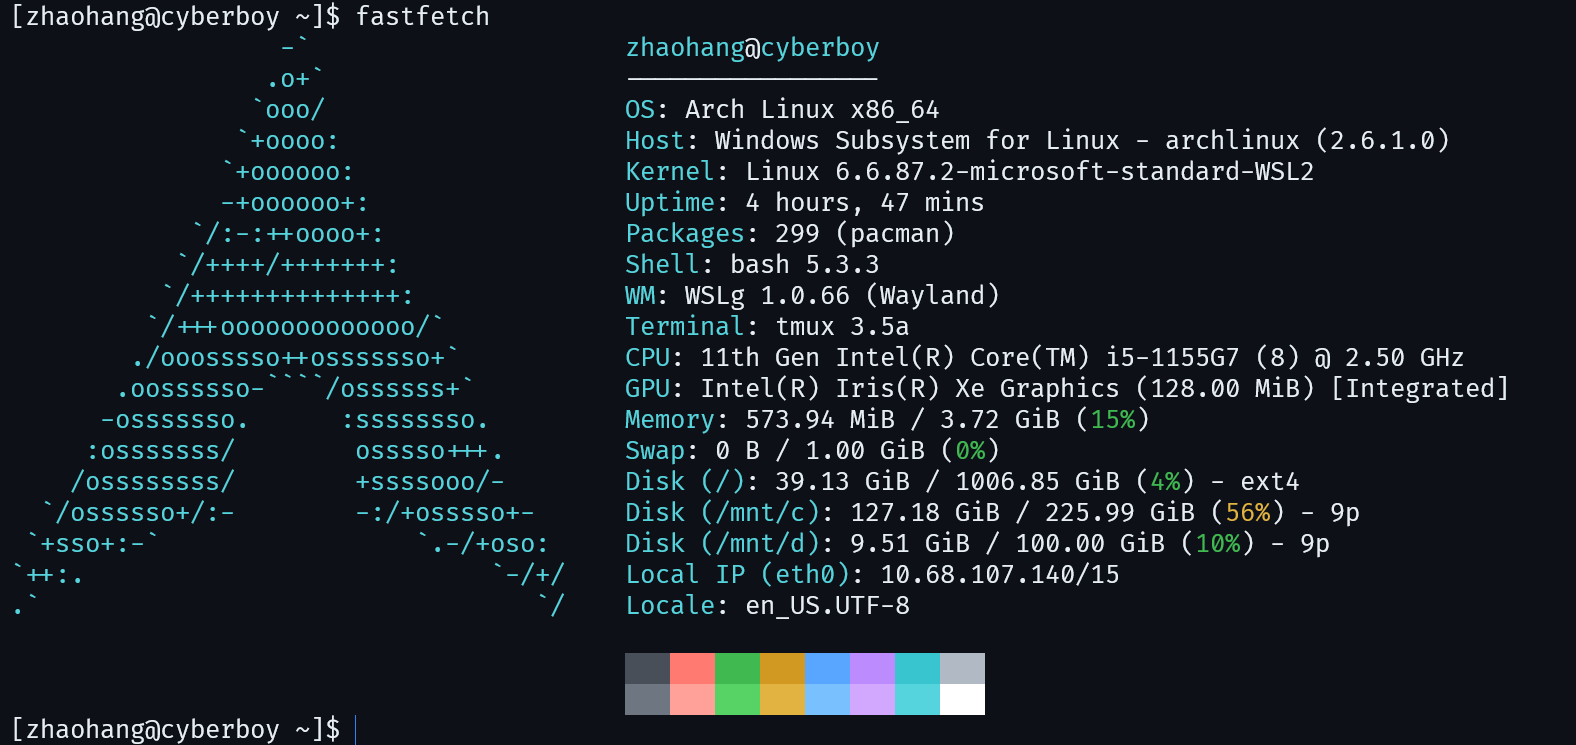Screen dimensions: 1576x745
Task: Click the '4 hours, 47 mins' value
Action: (864, 203)
